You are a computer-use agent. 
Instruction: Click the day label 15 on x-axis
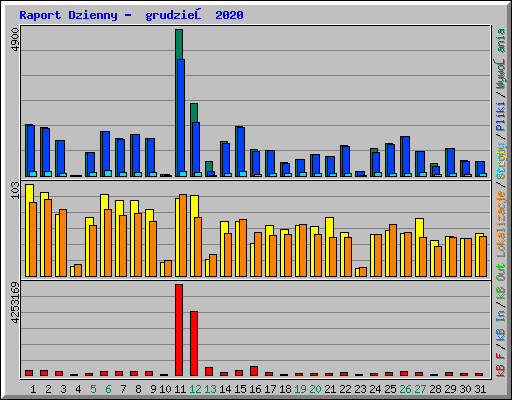[240, 389]
